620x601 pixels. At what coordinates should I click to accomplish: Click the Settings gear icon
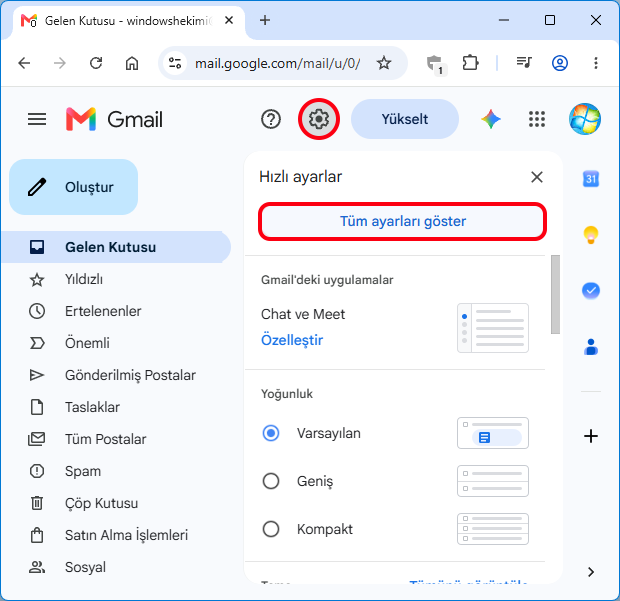[x=319, y=119]
